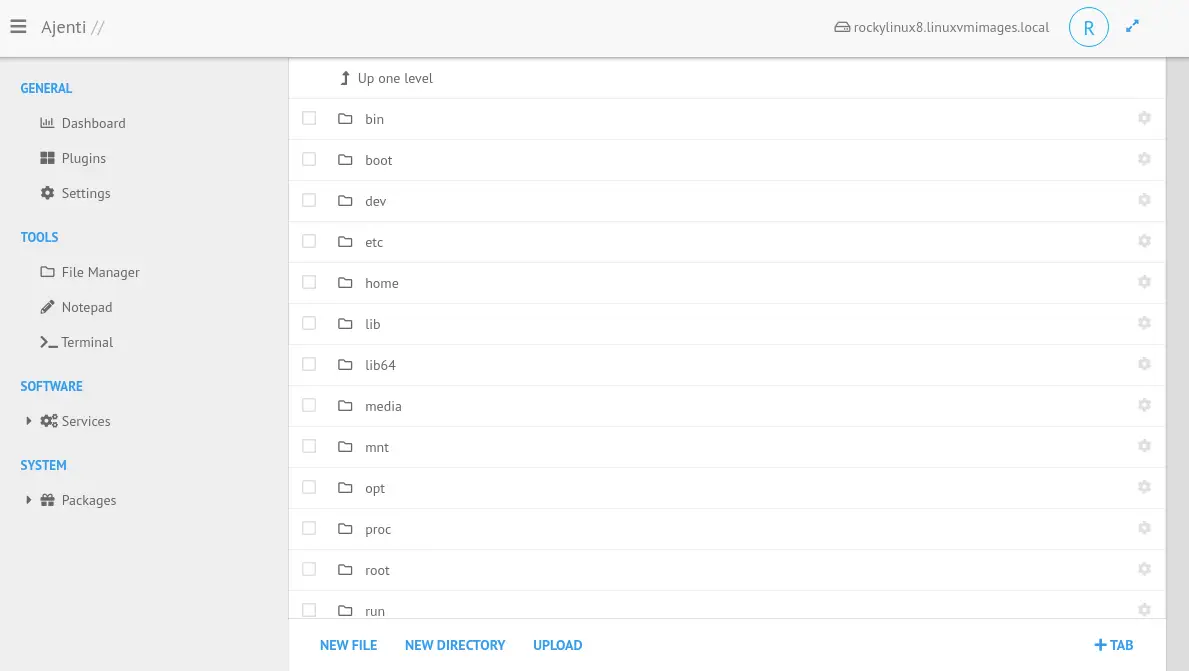Launch the Terminal tool

coord(86,342)
